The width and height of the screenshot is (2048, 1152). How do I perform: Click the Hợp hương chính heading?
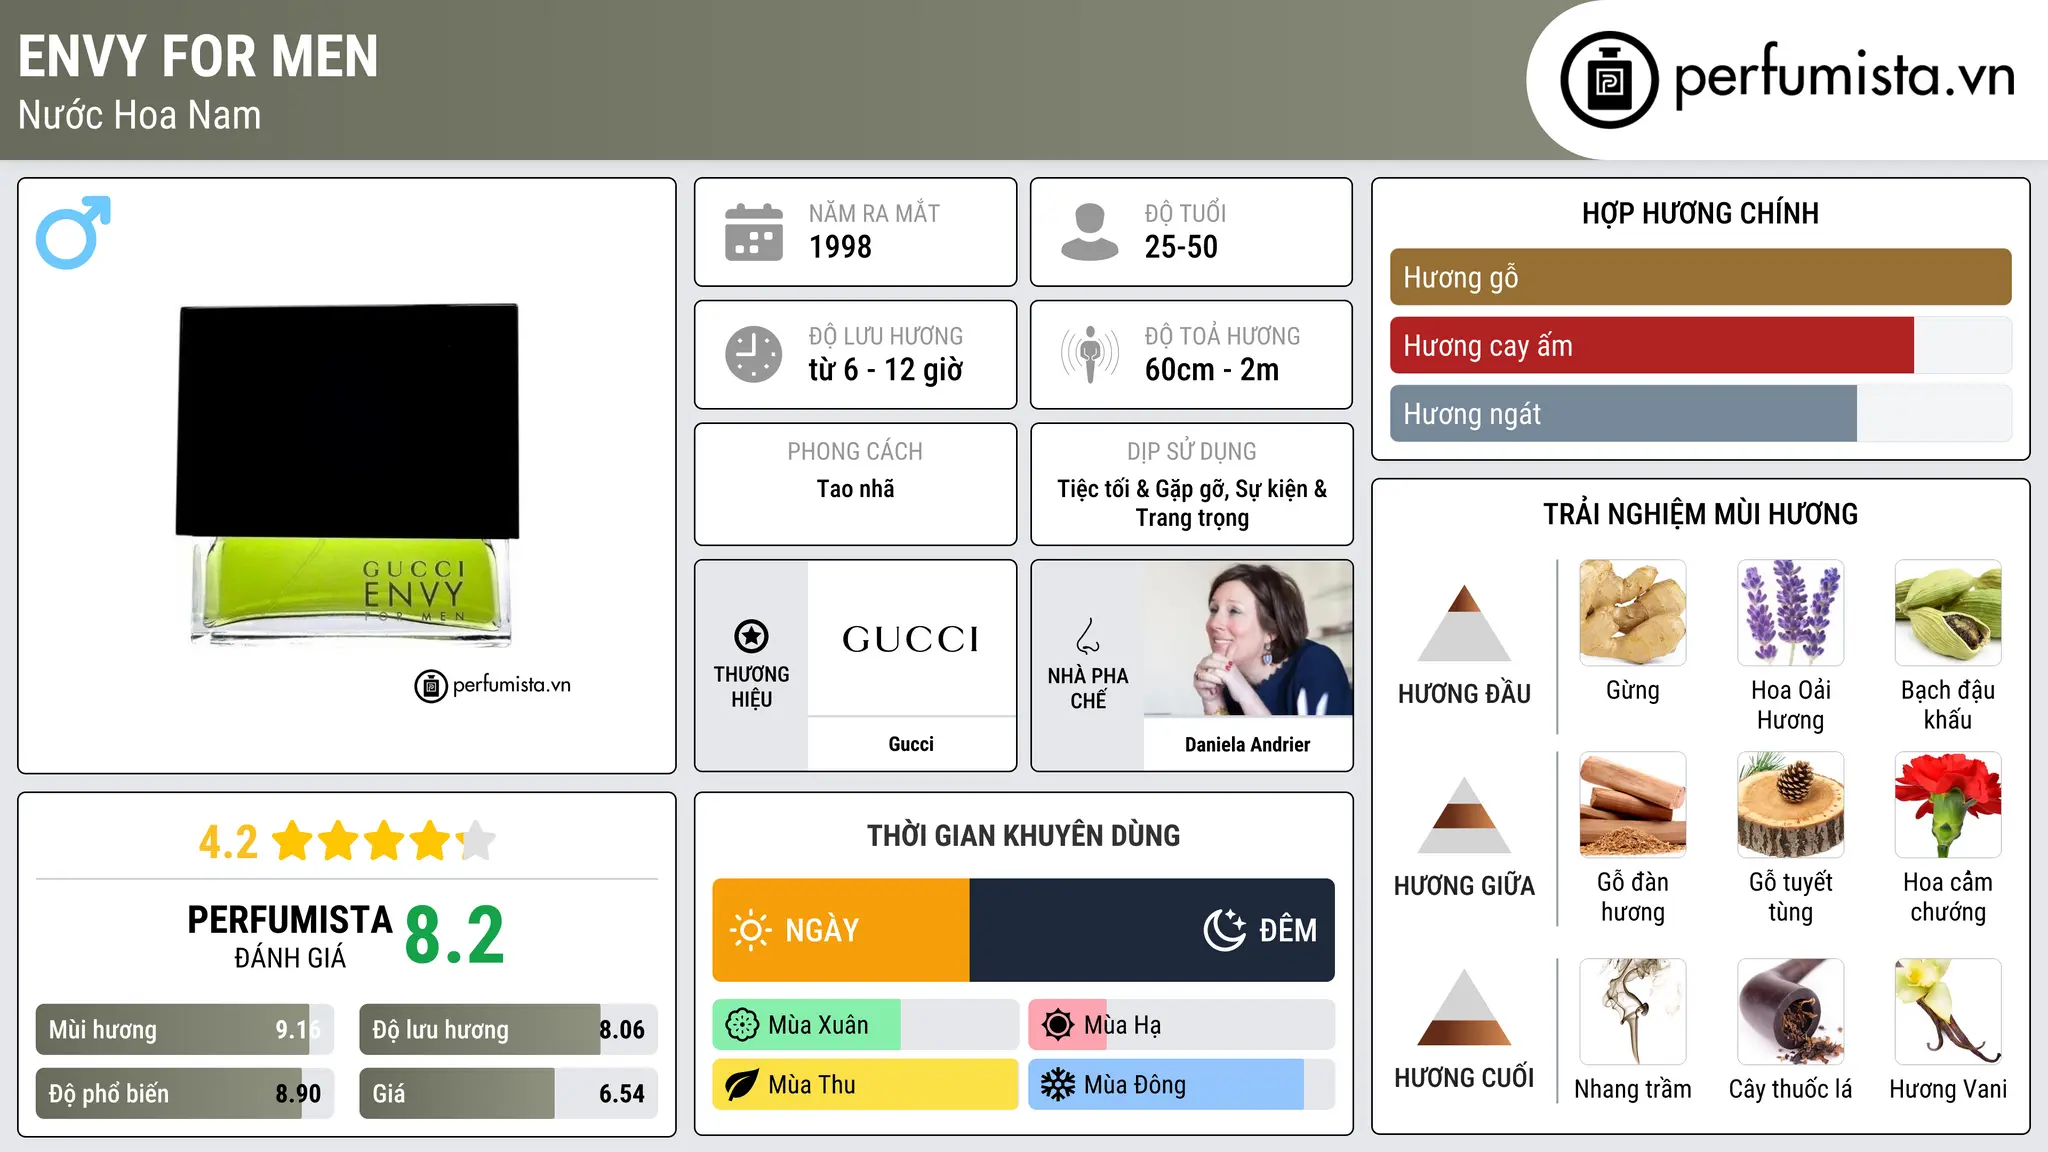(x=1700, y=213)
